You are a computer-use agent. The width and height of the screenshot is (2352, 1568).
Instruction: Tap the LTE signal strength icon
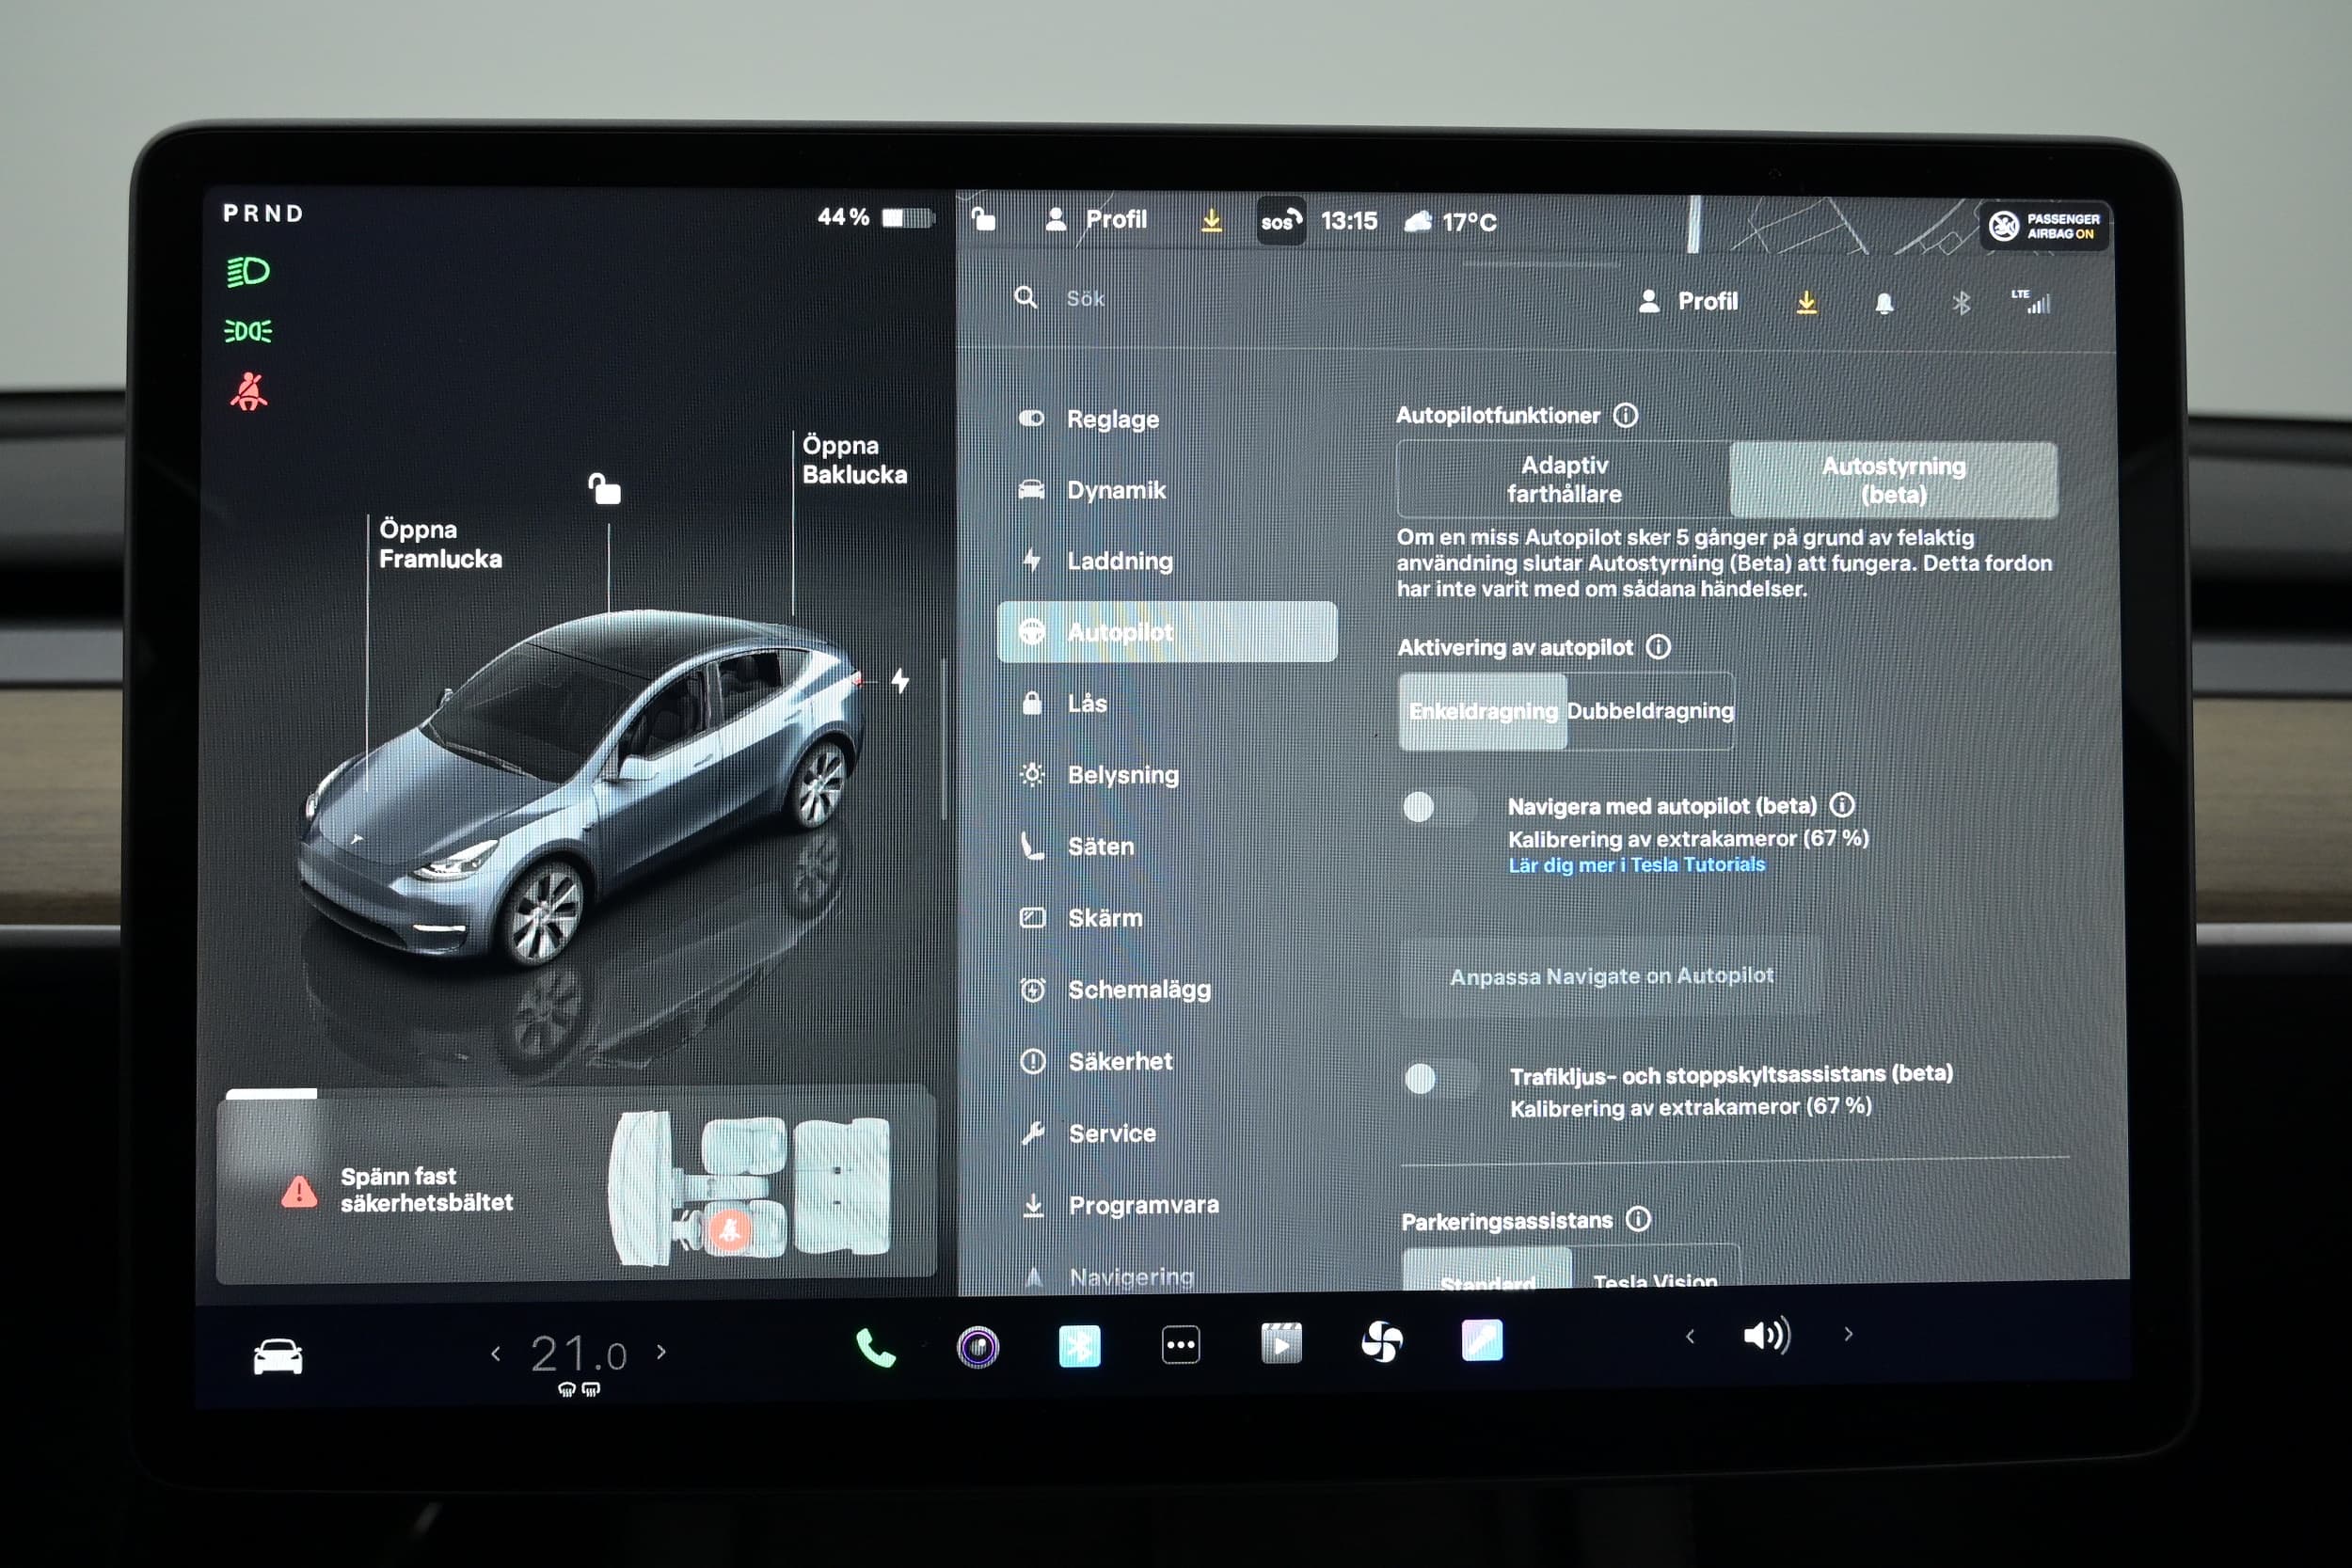[2031, 302]
